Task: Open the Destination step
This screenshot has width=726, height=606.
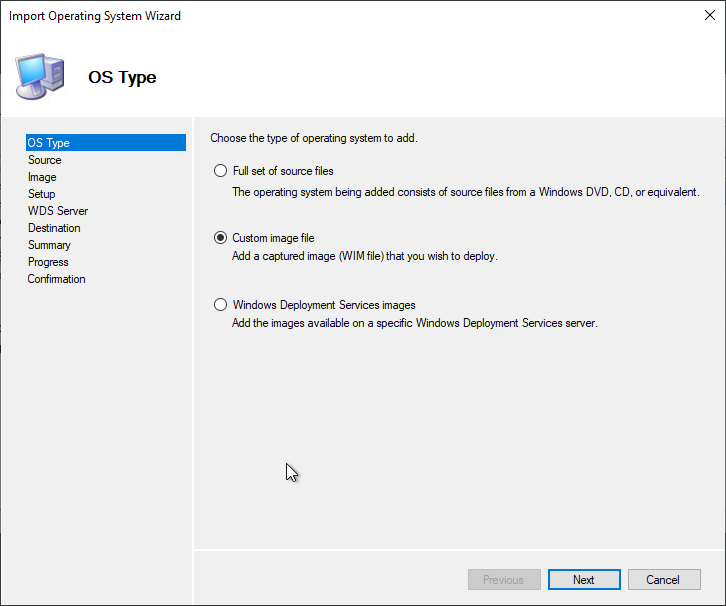Action: [x=54, y=228]
